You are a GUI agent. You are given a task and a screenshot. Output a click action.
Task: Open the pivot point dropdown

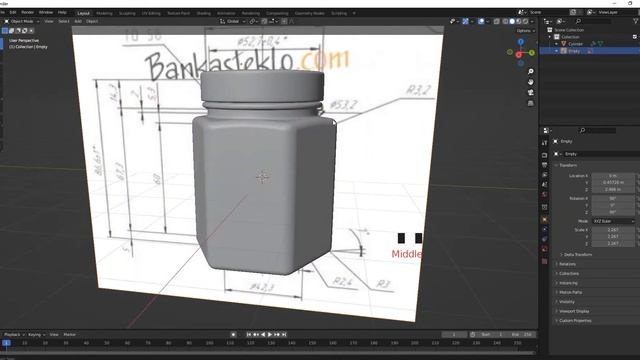coord(254,21)
